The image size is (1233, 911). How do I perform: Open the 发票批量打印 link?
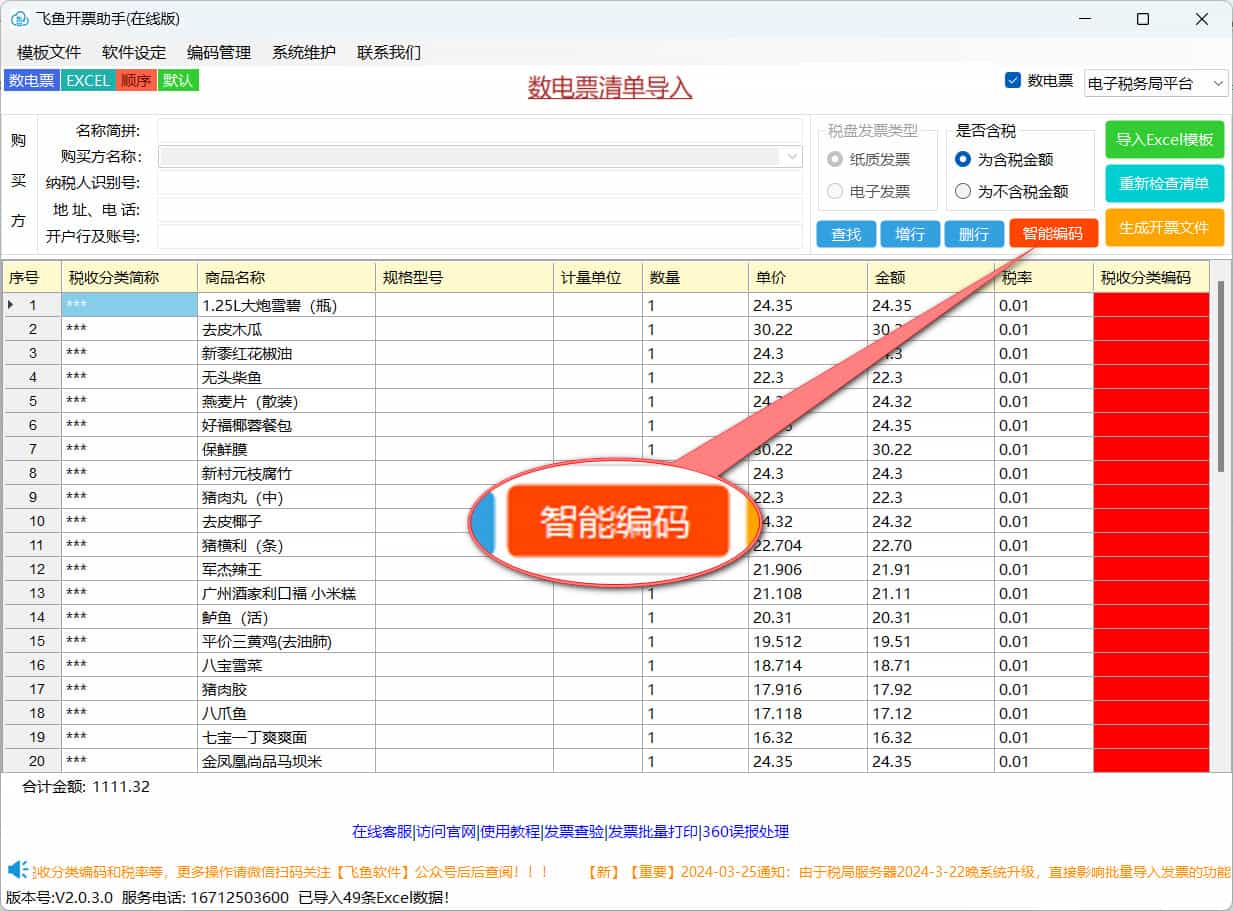click(x=653, y=831)
